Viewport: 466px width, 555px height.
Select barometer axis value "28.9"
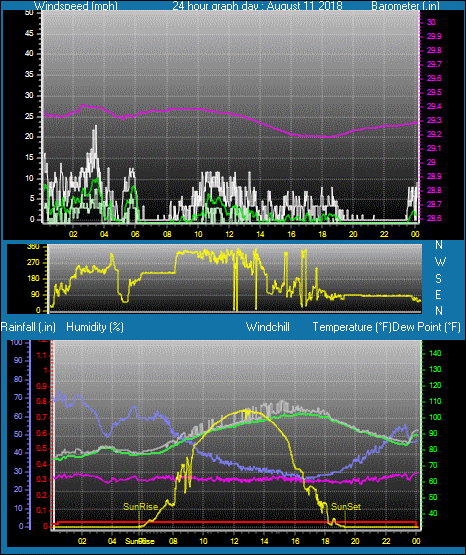[434, 176]
